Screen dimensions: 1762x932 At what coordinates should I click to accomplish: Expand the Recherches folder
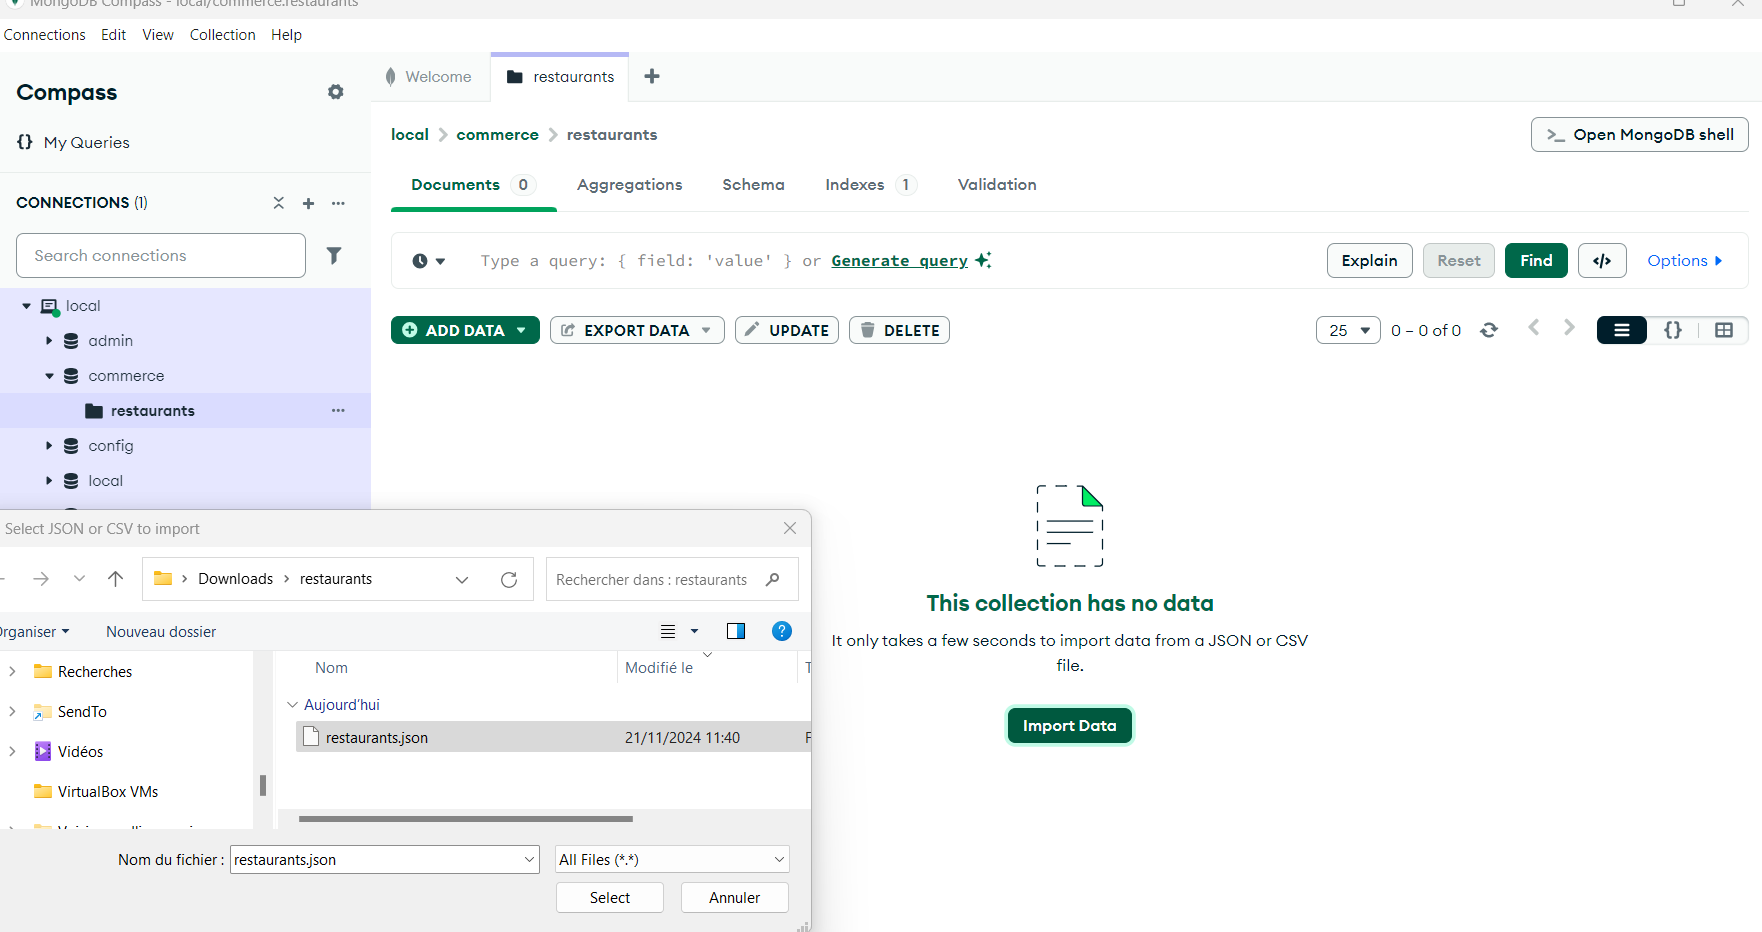[12, 671]
